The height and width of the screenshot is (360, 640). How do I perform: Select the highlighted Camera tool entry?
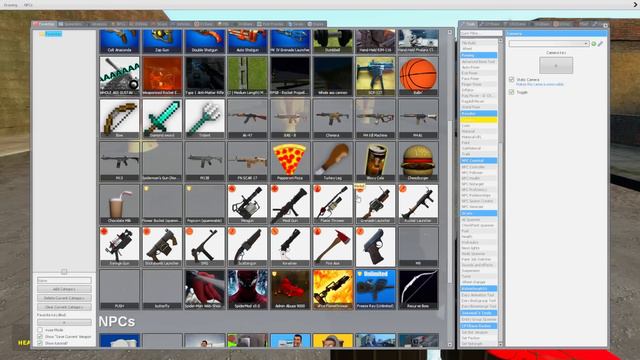coord(479,120)
